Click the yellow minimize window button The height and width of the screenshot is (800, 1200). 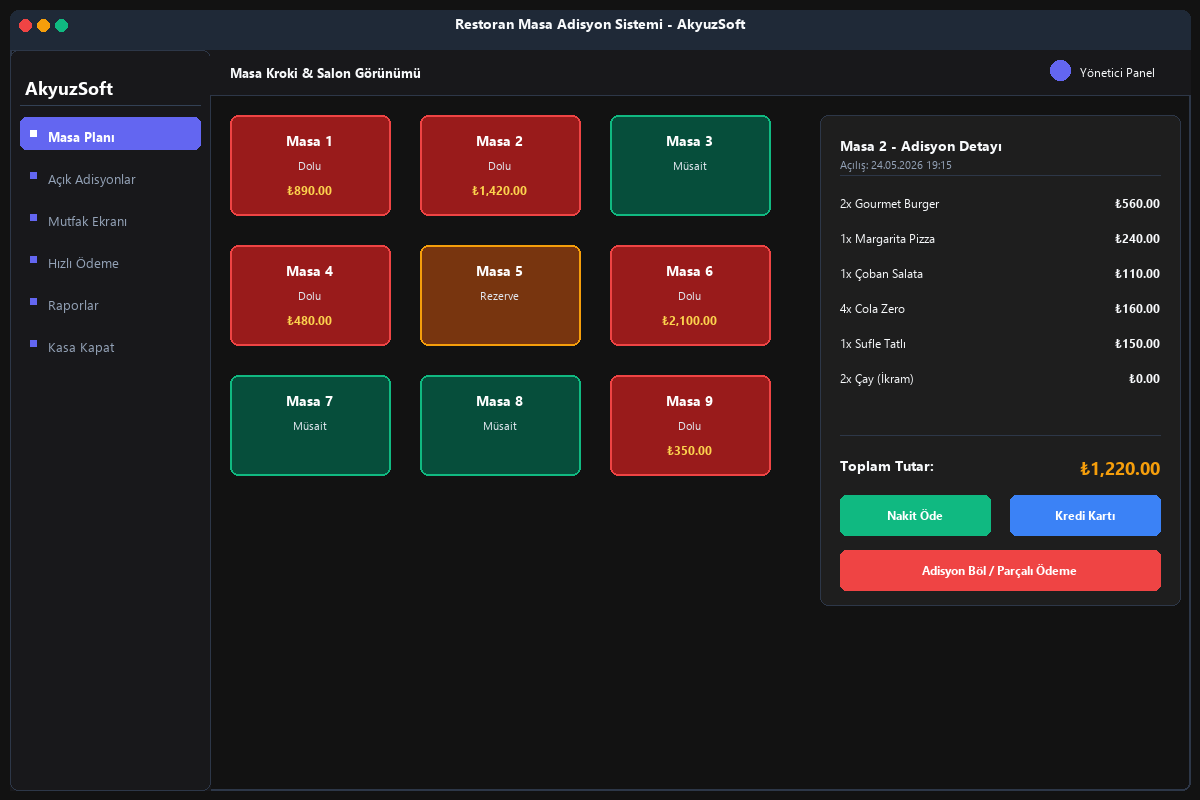[44, 25]
